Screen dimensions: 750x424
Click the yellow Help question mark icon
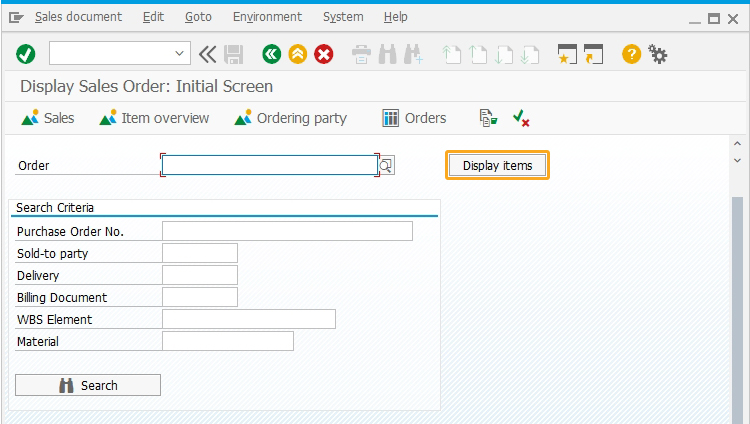click(x=631, y=54)
